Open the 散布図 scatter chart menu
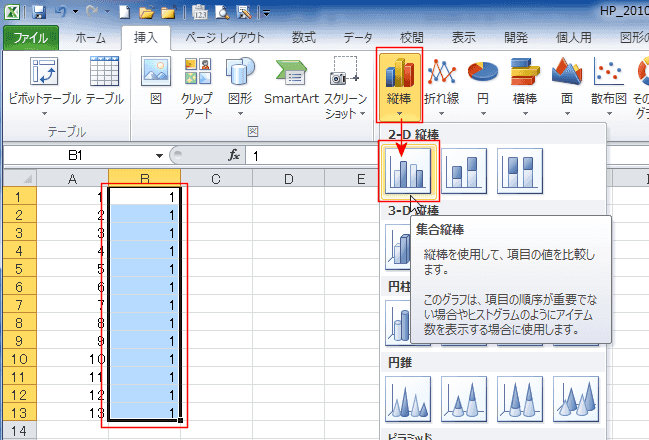Image resolution: width=649 pixels, height=440 pixels. pos(608,87)
